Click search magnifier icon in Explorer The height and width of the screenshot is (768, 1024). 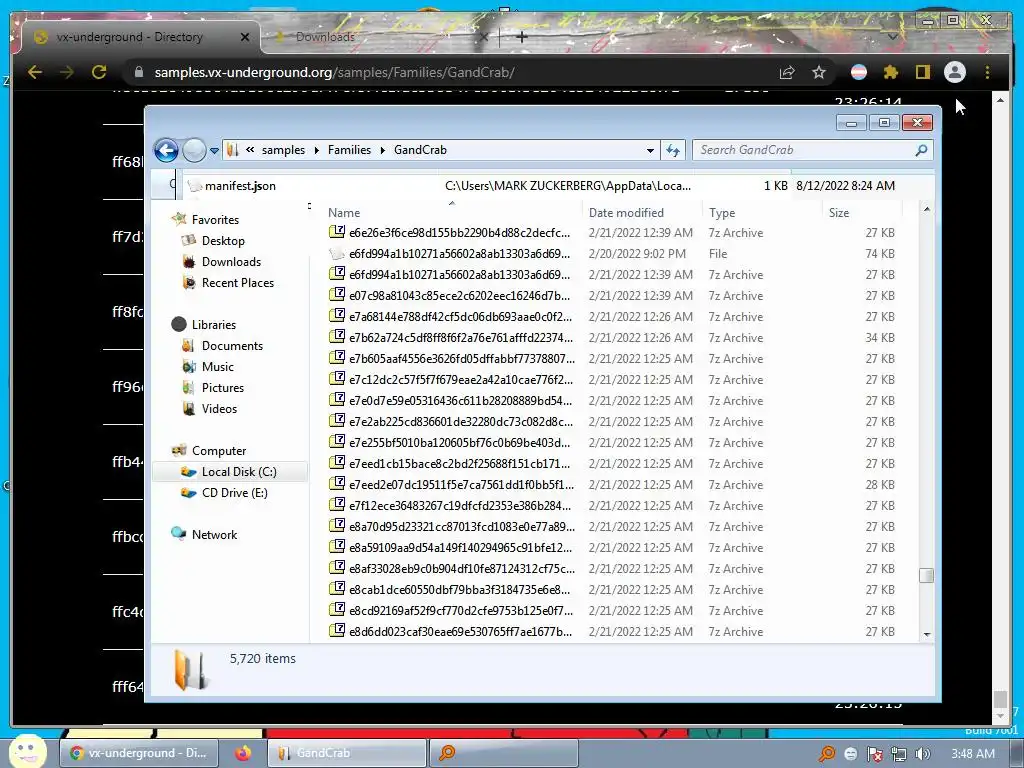pyautogui.click(x=921, y=150)
